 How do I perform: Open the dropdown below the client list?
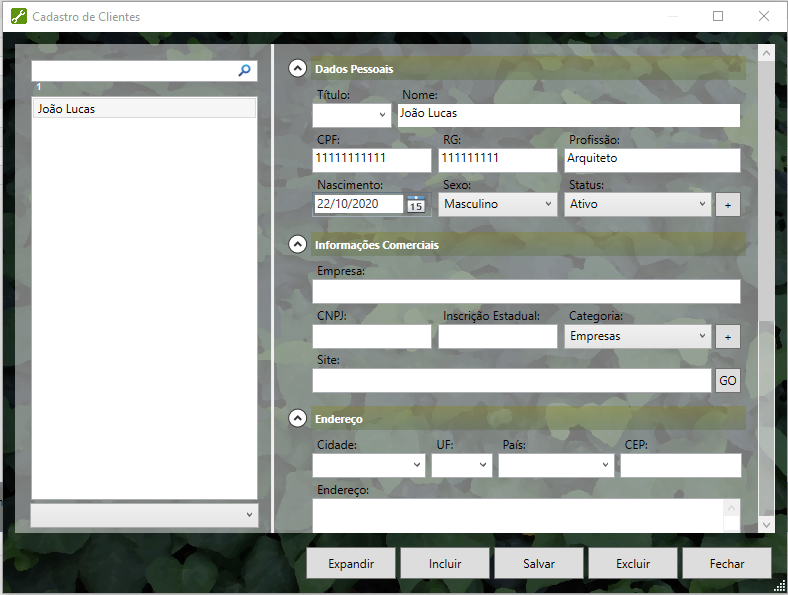pos(144,514)
